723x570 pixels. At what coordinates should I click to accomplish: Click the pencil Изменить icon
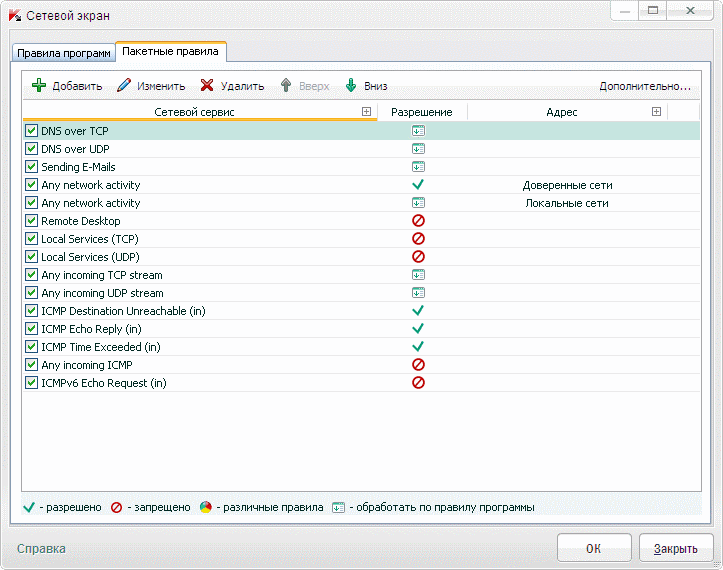click(124, 86)
